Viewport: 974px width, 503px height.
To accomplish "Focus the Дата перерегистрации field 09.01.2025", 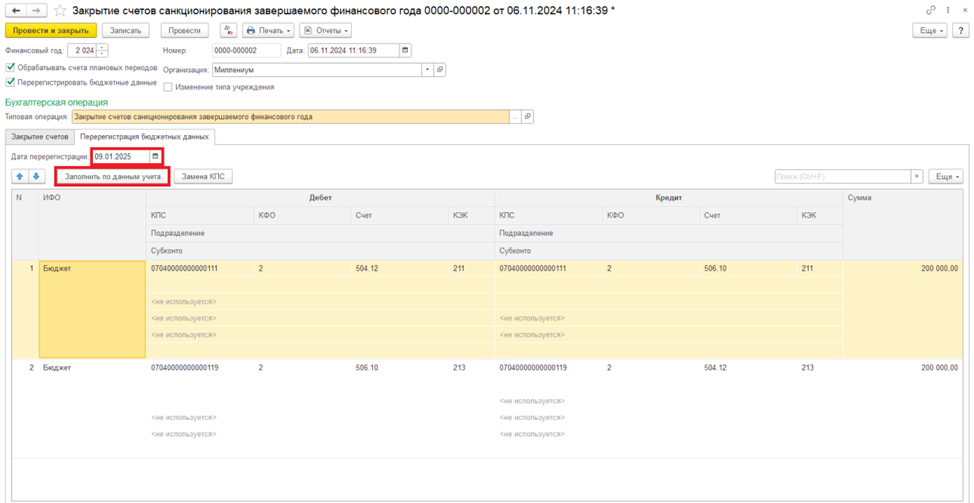I will (x=121, y=156).
